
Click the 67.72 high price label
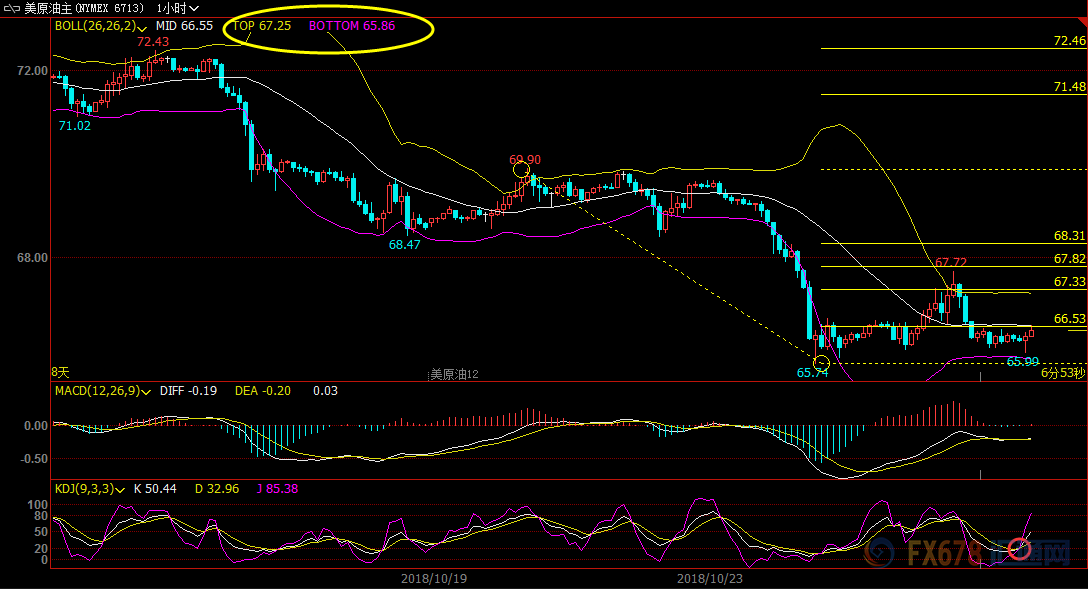pos(951,262)
